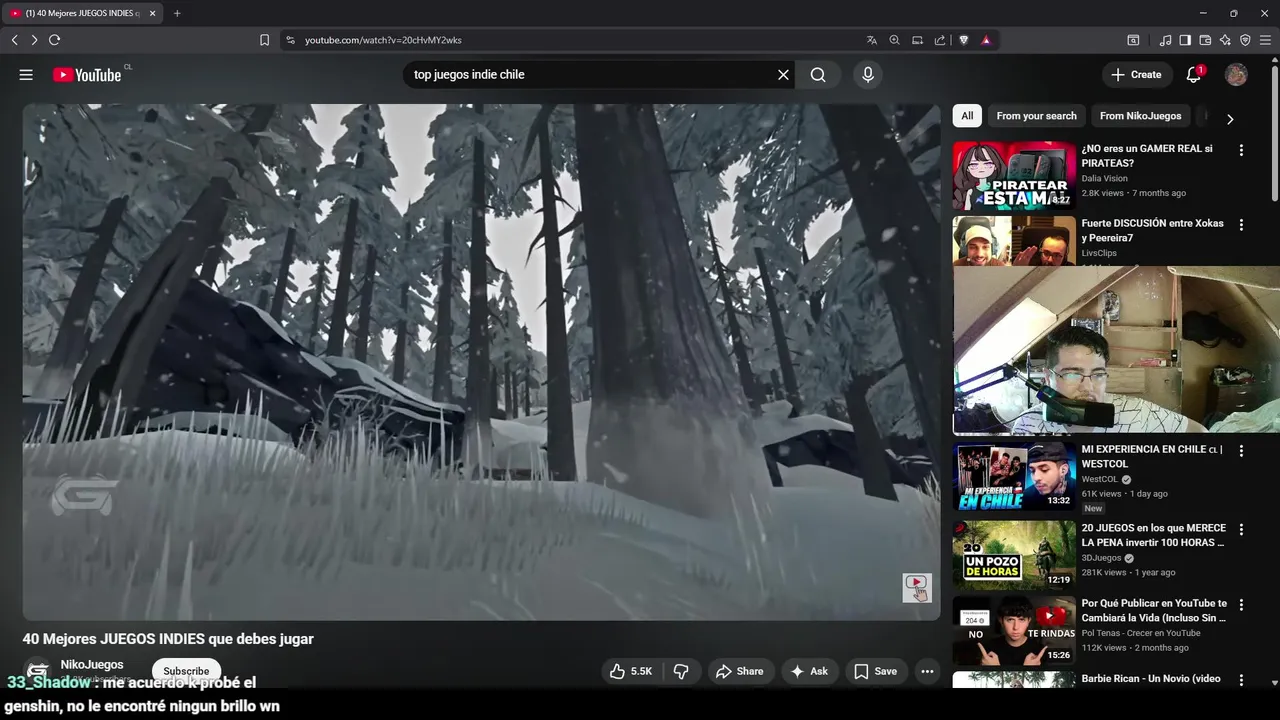The image size is (1280, 720).
Task: Open PIRATEAR ESTA MAL video thumbnail
Action: point(1013,175)
